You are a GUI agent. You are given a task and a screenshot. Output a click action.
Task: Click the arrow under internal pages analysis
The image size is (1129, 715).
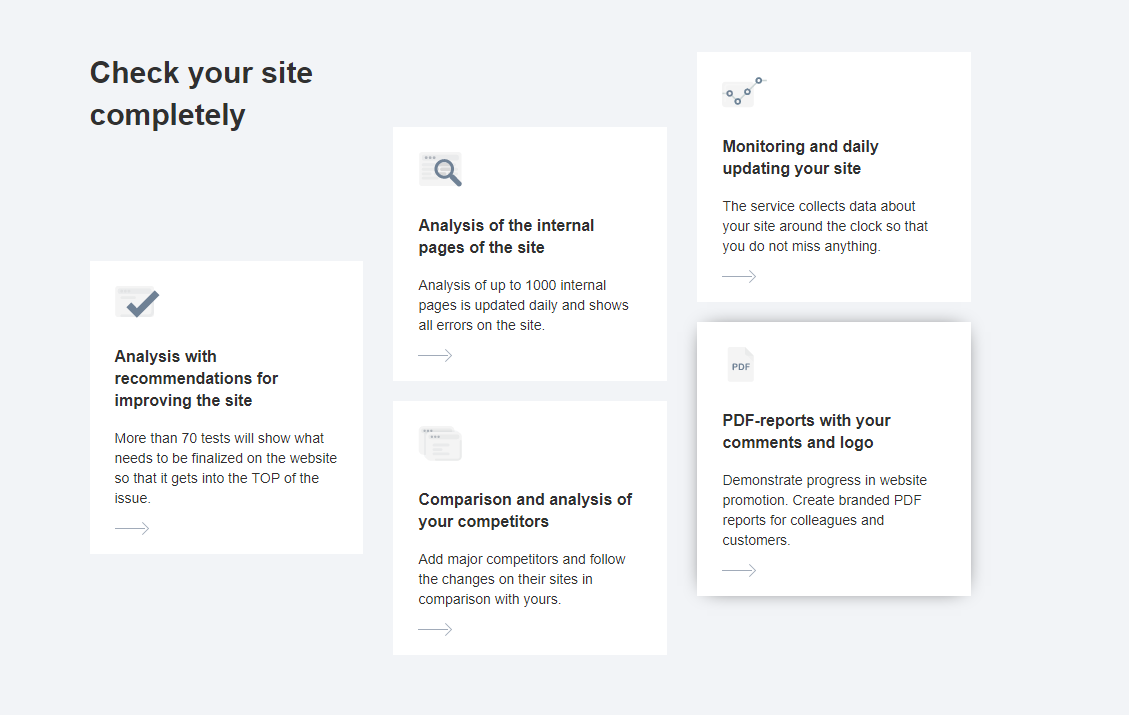point(435,355)
